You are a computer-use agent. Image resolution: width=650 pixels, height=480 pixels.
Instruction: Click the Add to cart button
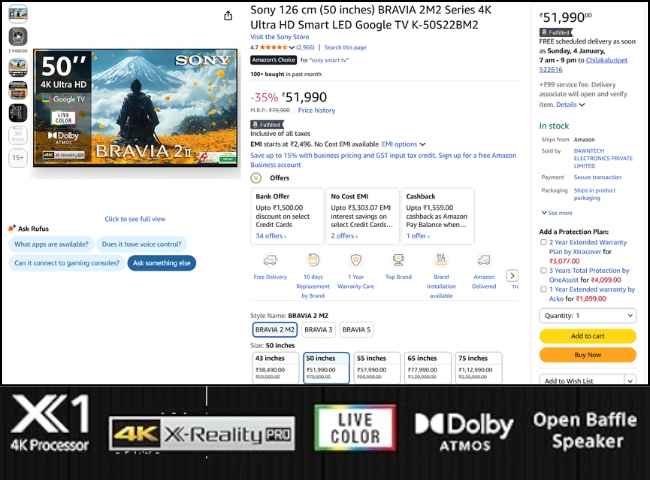(x=587, y=336)
